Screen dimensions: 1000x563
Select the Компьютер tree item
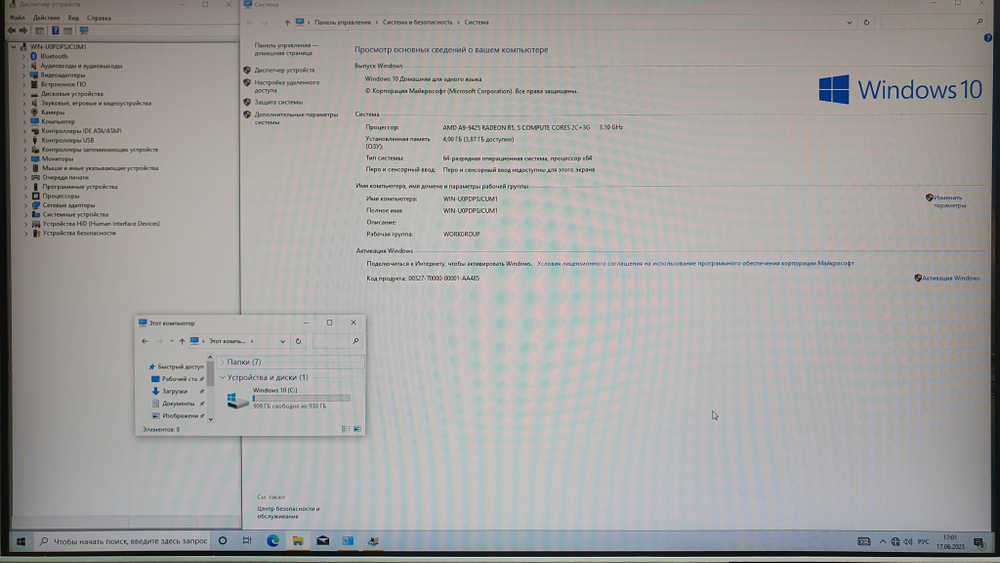click(58, 121)
